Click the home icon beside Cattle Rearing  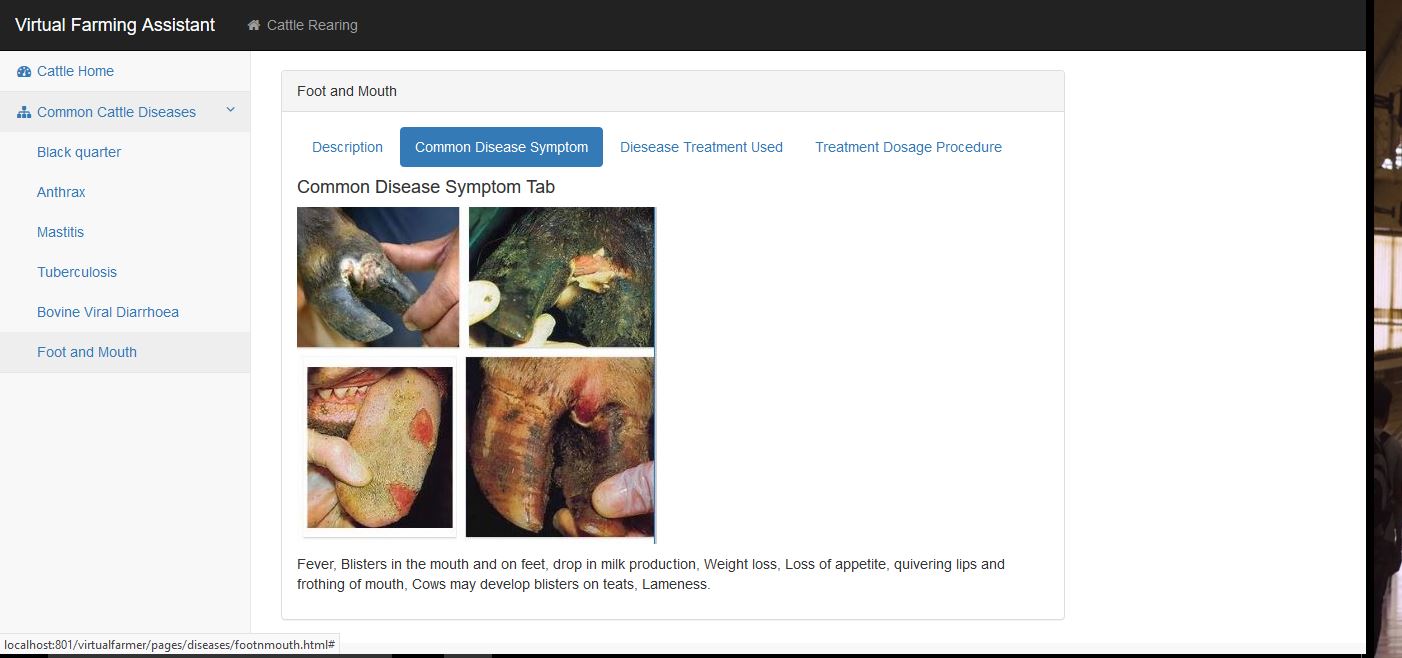[x=254, y=25]
